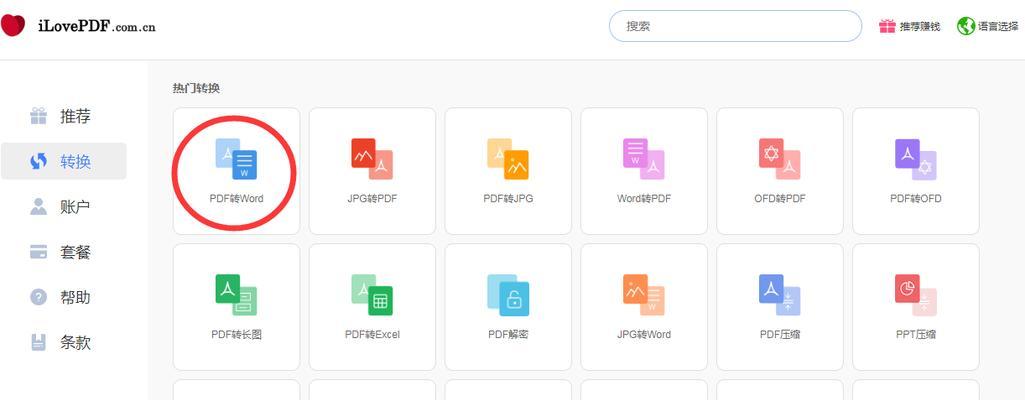Image resolution: width=1025 pixels, height=400 pixels.
Task: Click the OFD转PDF label text
Action: pyautogui.click(x=780, y=198)
